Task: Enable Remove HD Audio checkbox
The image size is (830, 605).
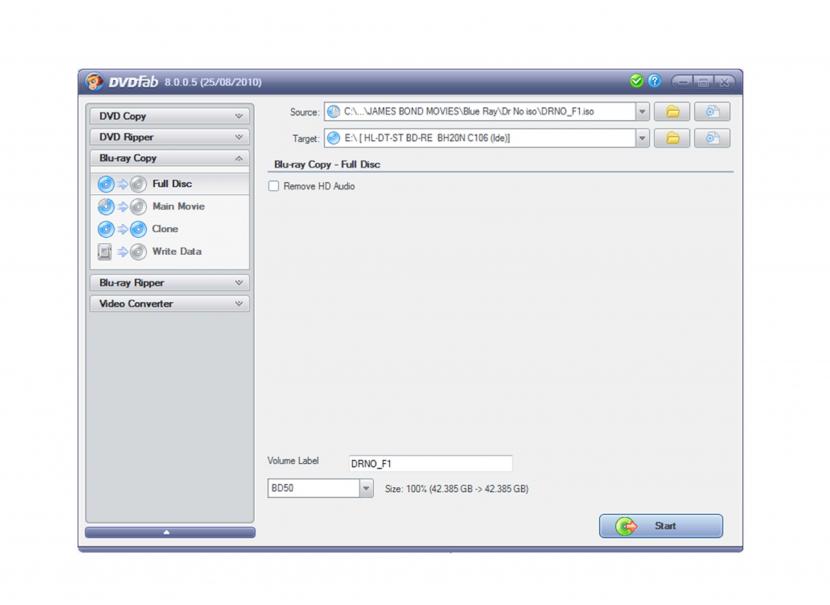Action: click(x=274, y=186)
